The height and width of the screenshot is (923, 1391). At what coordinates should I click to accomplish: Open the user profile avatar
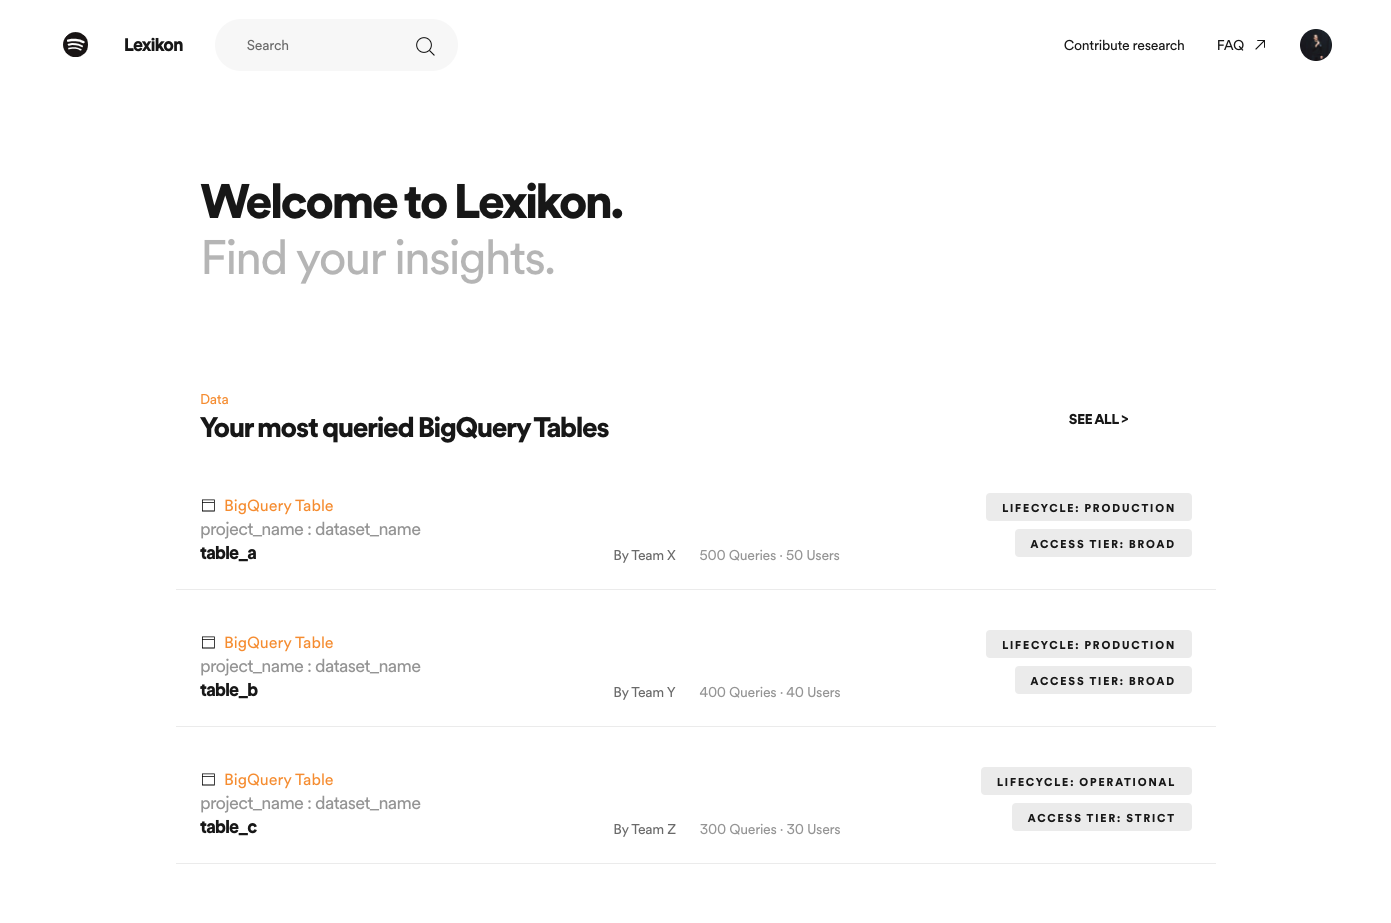point(1315,45)
